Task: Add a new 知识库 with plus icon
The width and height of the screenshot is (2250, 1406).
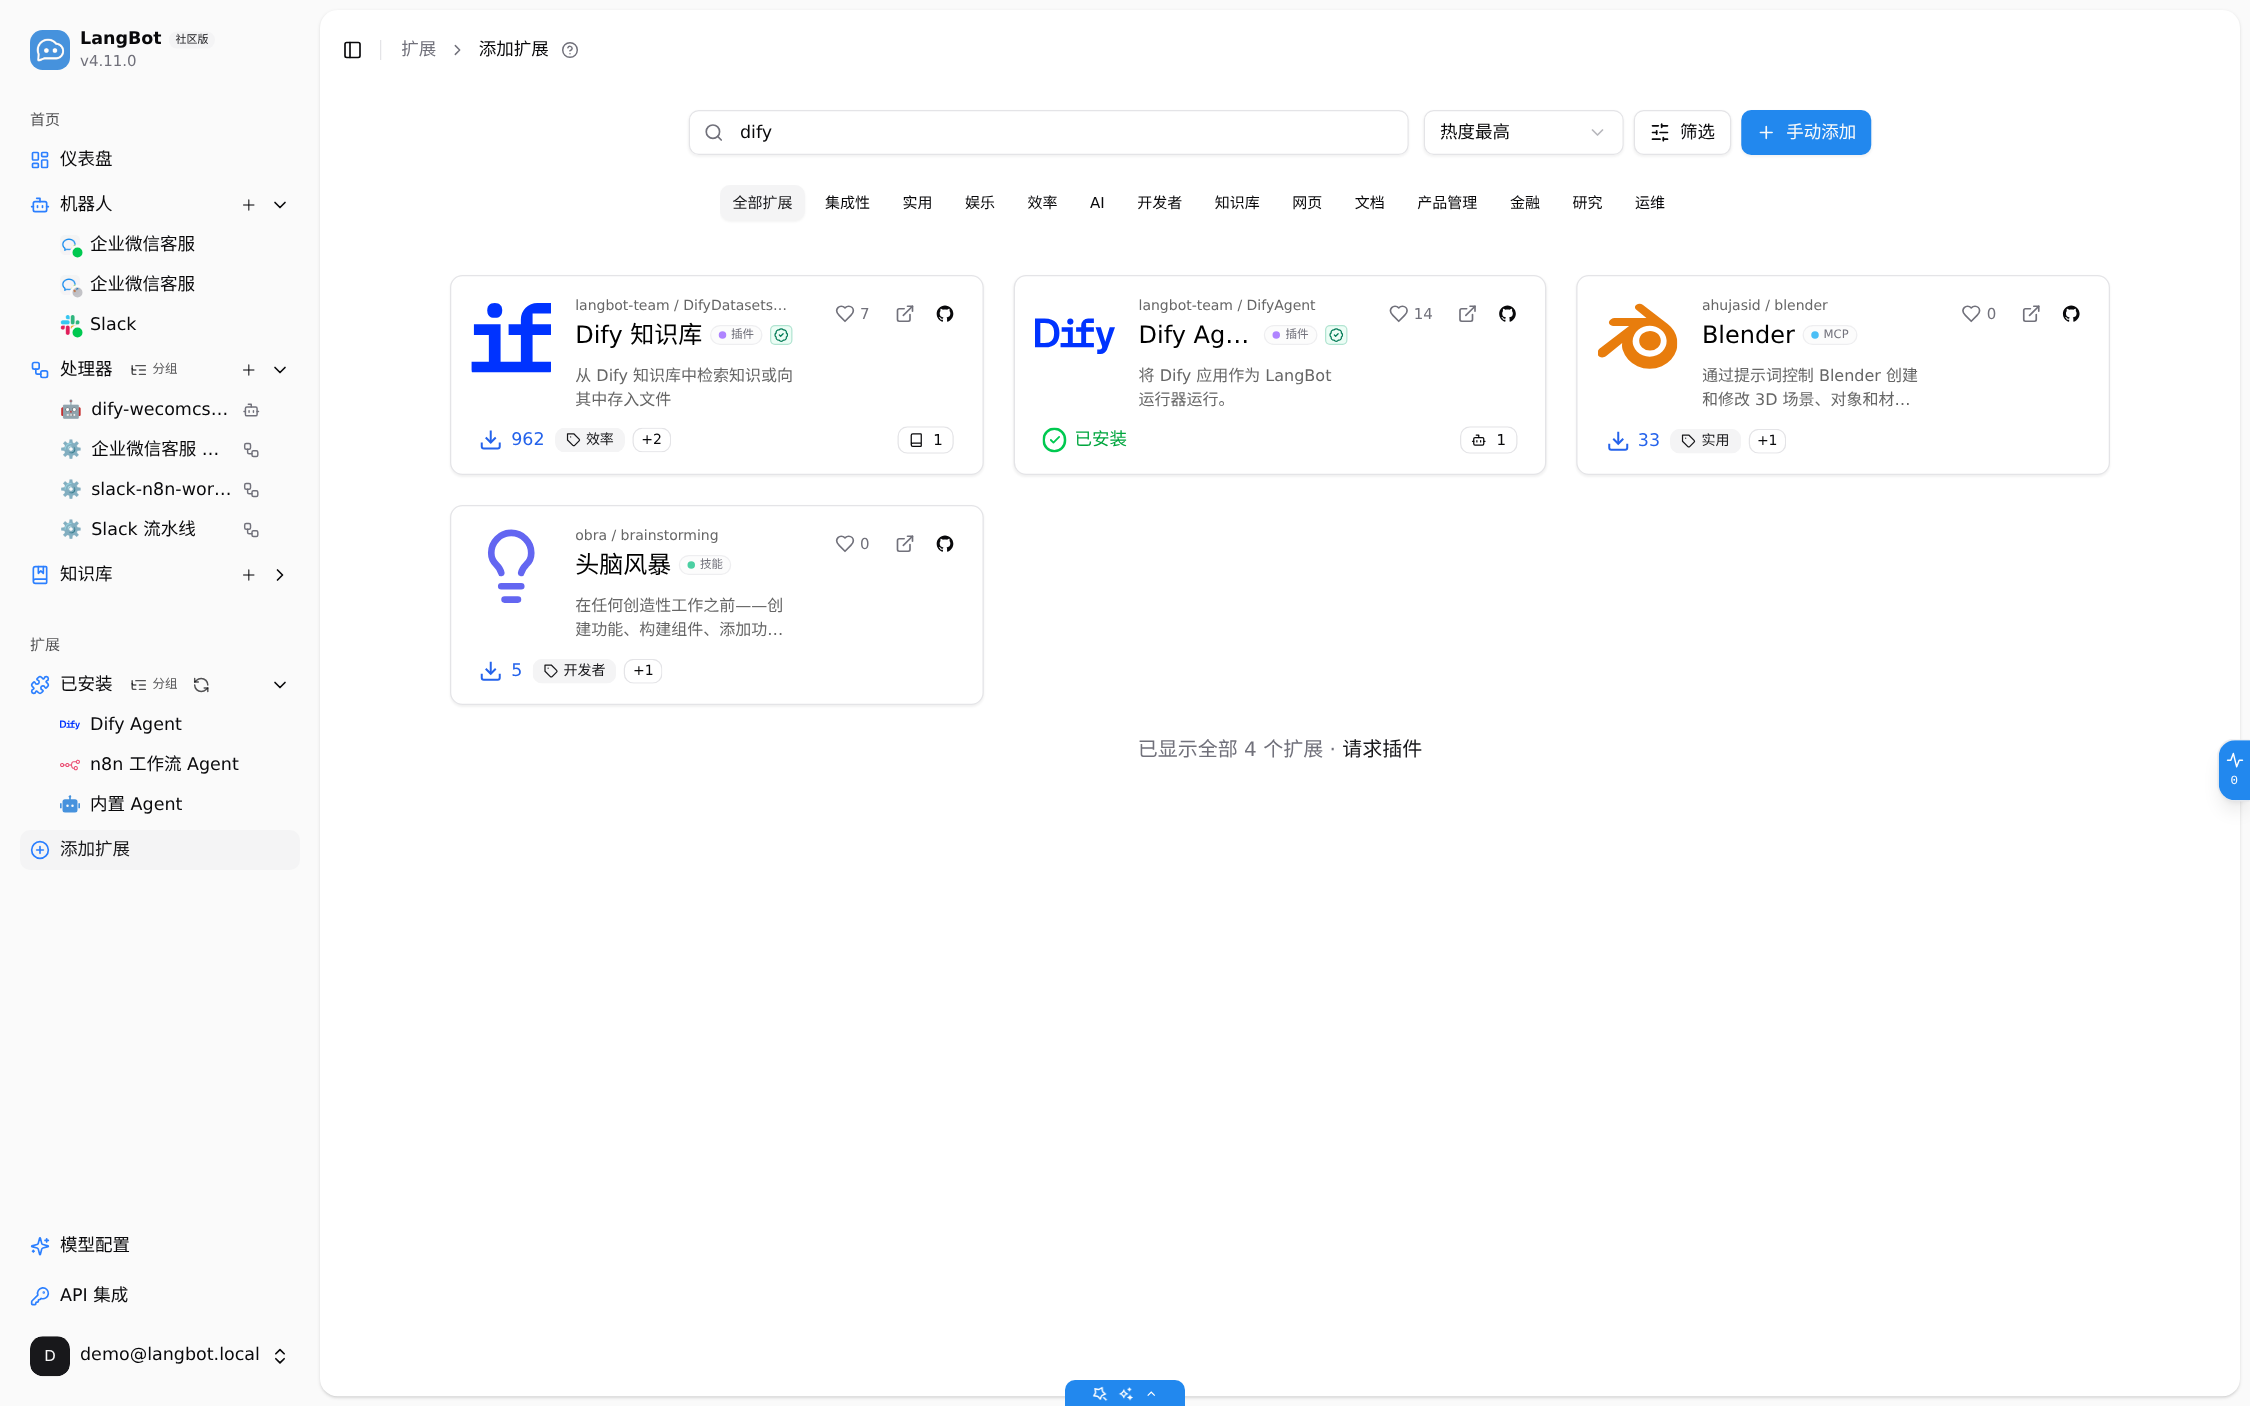Action: click(x=249, y=575)
